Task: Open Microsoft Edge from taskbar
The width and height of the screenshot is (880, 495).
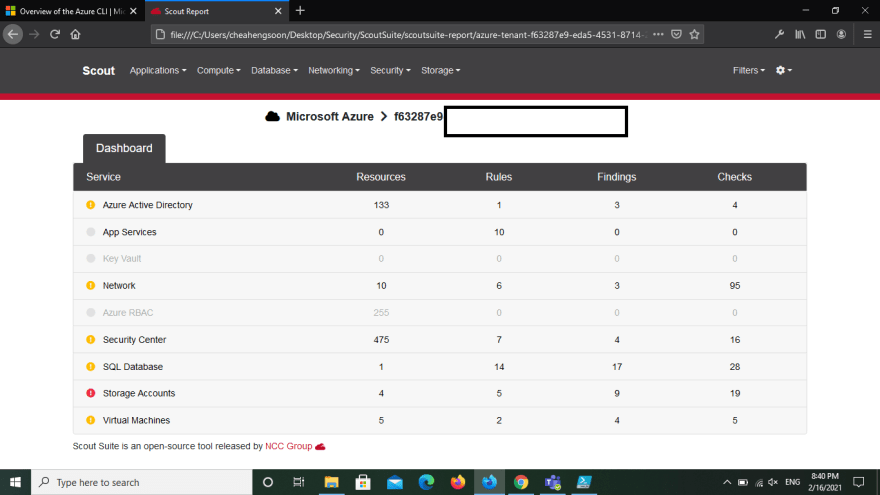Action: tap(426, 482)
